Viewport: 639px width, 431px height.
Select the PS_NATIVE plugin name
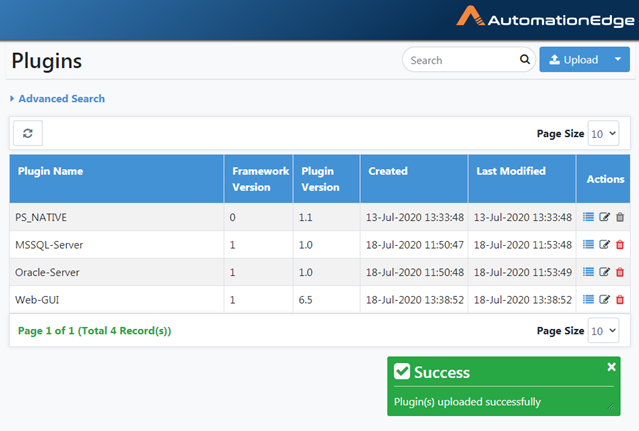point(41,217)
